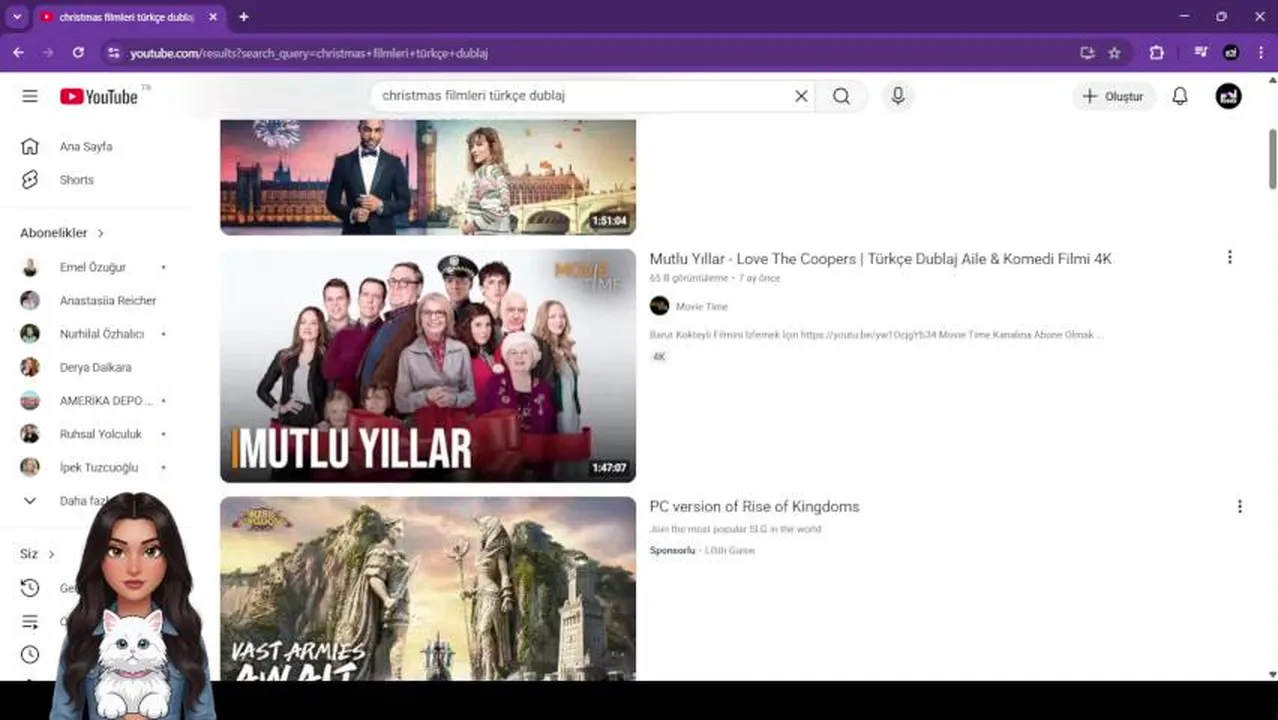Click the page vertical scrollbar
The height and width of the screenshot is (720, 1278).
point(1272,157)
